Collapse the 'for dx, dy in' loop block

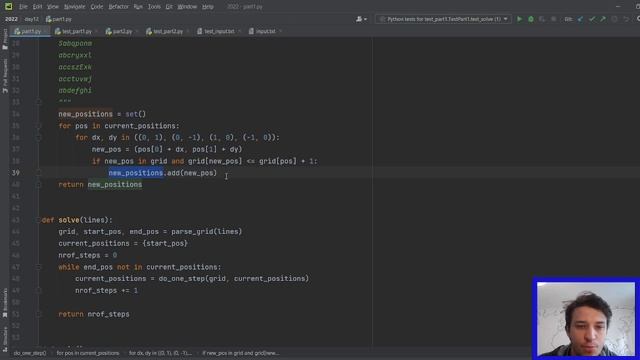pos(38,138)
